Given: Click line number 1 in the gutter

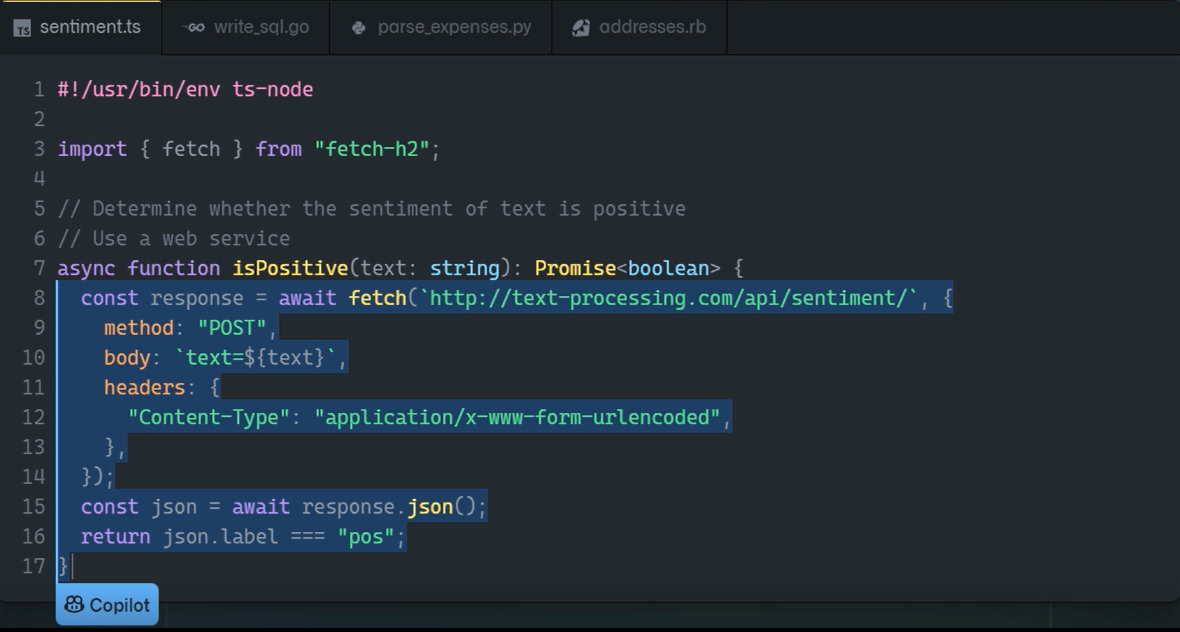Looking at the screenshot, I should (39, 89).
